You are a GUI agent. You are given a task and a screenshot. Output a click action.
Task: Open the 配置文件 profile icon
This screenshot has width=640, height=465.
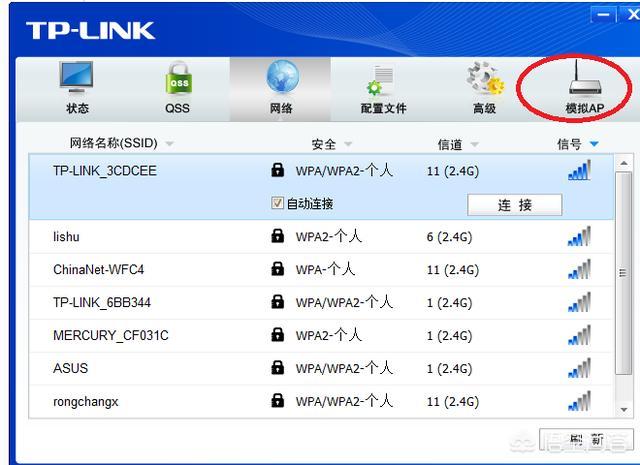[x=383, y=80]
